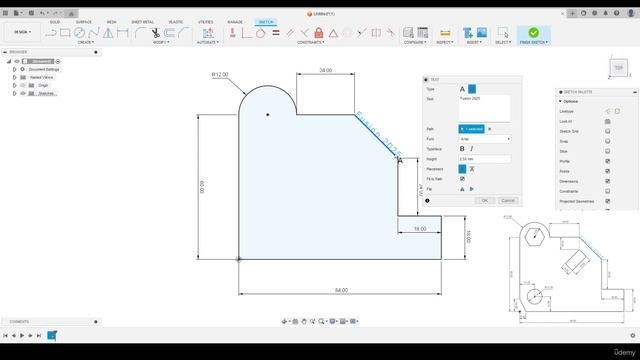Apply the Midpoint triangle constraint
Screen dimensions: 640x360
[333, 33]
